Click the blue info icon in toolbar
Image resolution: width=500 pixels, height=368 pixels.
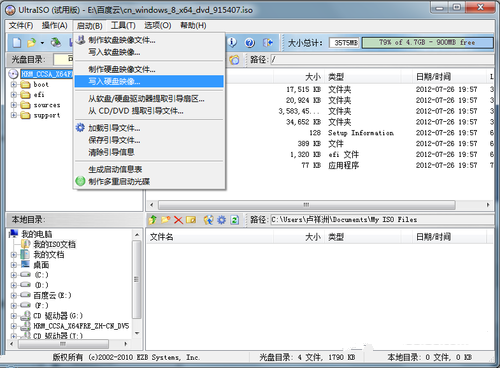tap(232, 42)
